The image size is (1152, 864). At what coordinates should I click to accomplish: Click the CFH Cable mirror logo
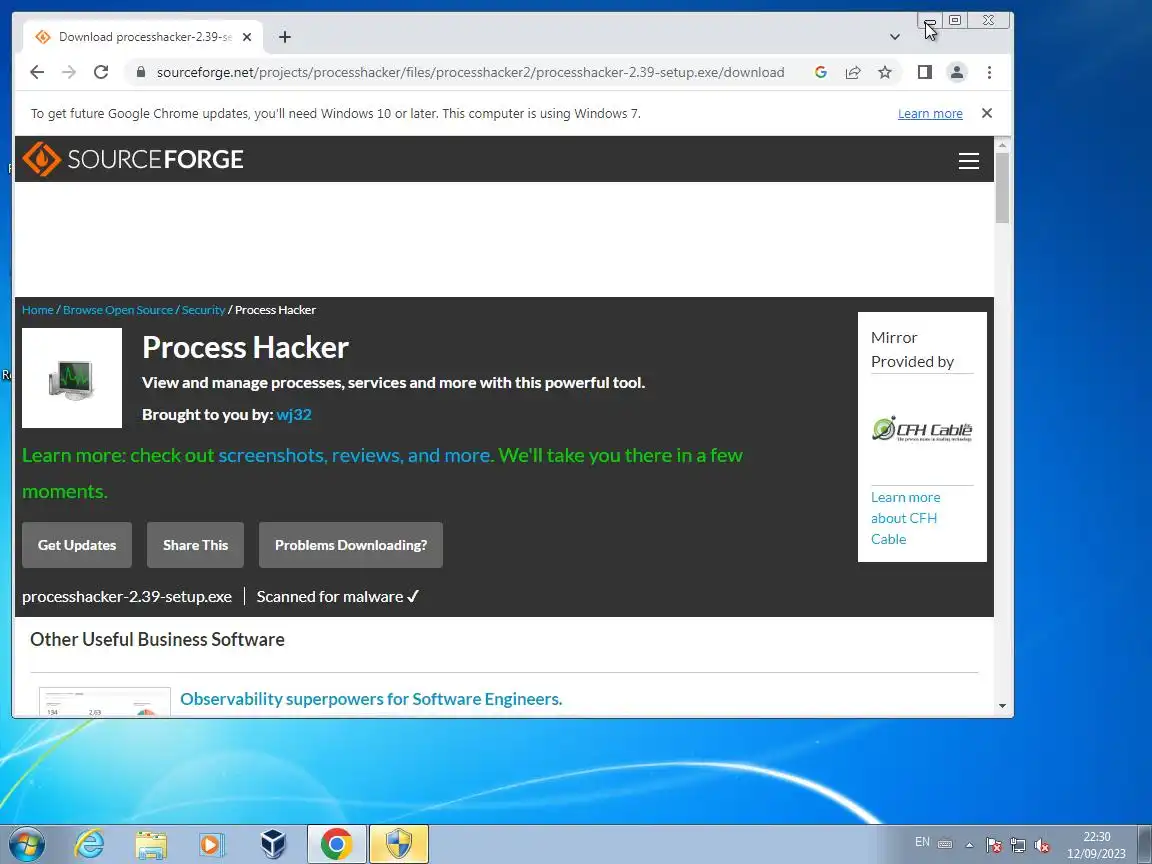(922, 429)
